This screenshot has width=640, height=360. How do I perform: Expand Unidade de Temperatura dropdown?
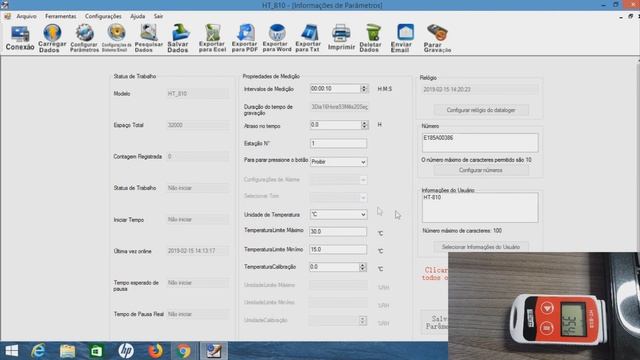363,215
